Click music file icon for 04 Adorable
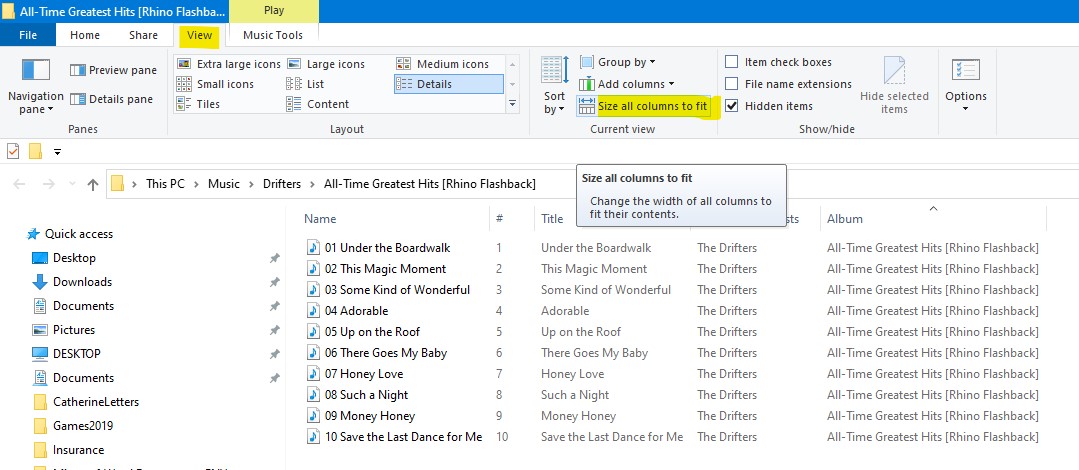Screen dimensions: 1079x470 pos(313,310)
